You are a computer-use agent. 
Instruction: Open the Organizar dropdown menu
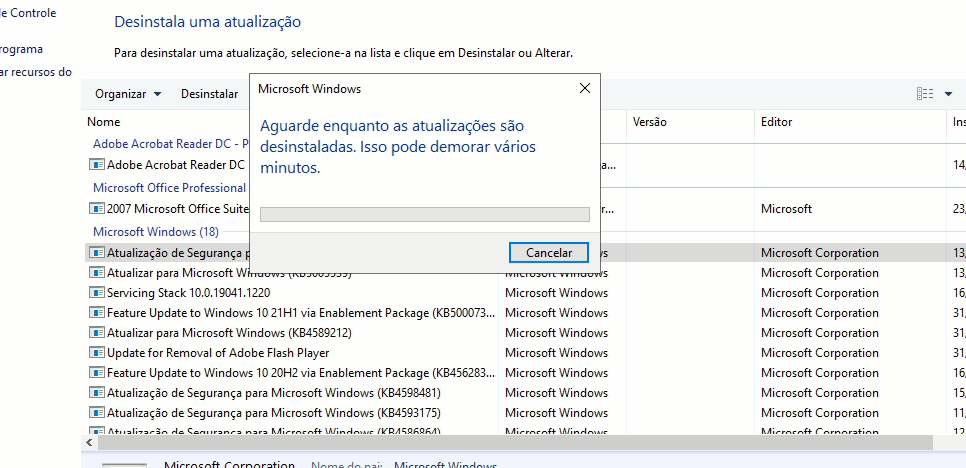point(128,94)
